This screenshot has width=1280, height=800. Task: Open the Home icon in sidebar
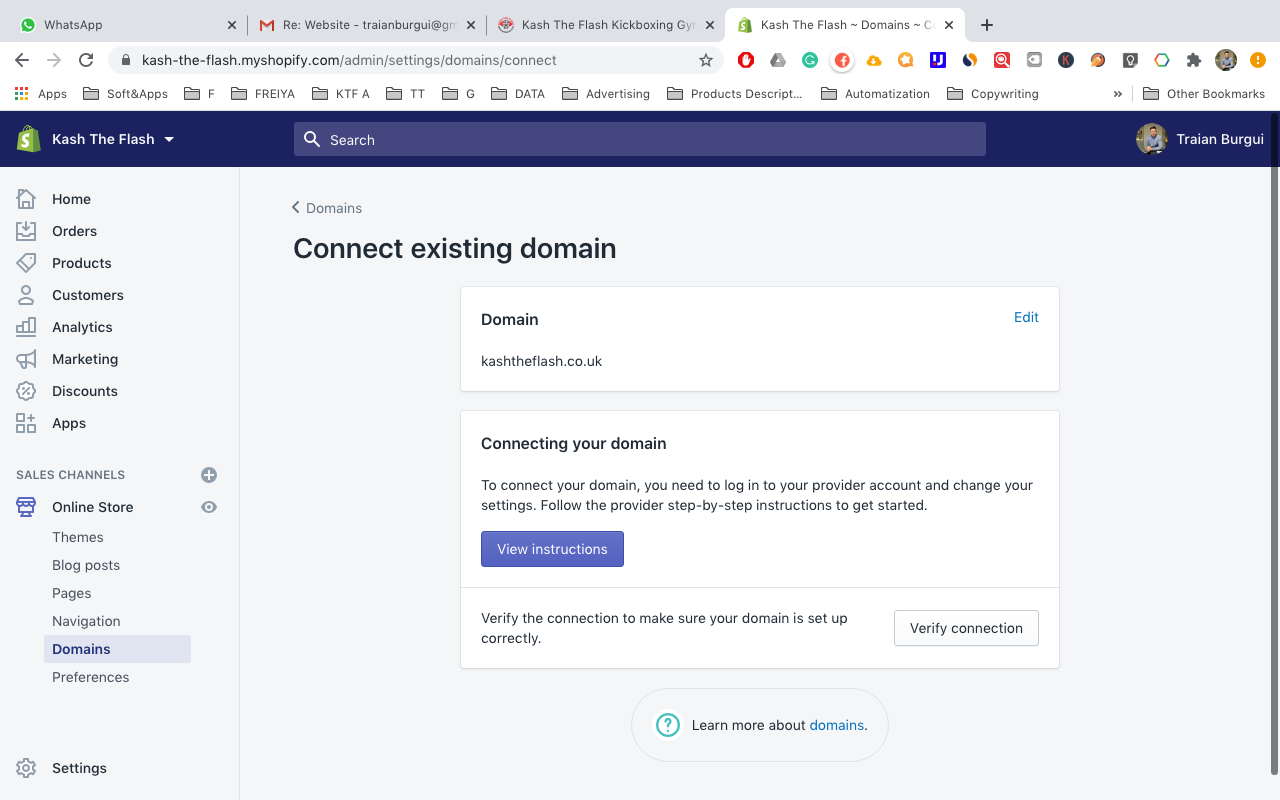pos(26,199)
